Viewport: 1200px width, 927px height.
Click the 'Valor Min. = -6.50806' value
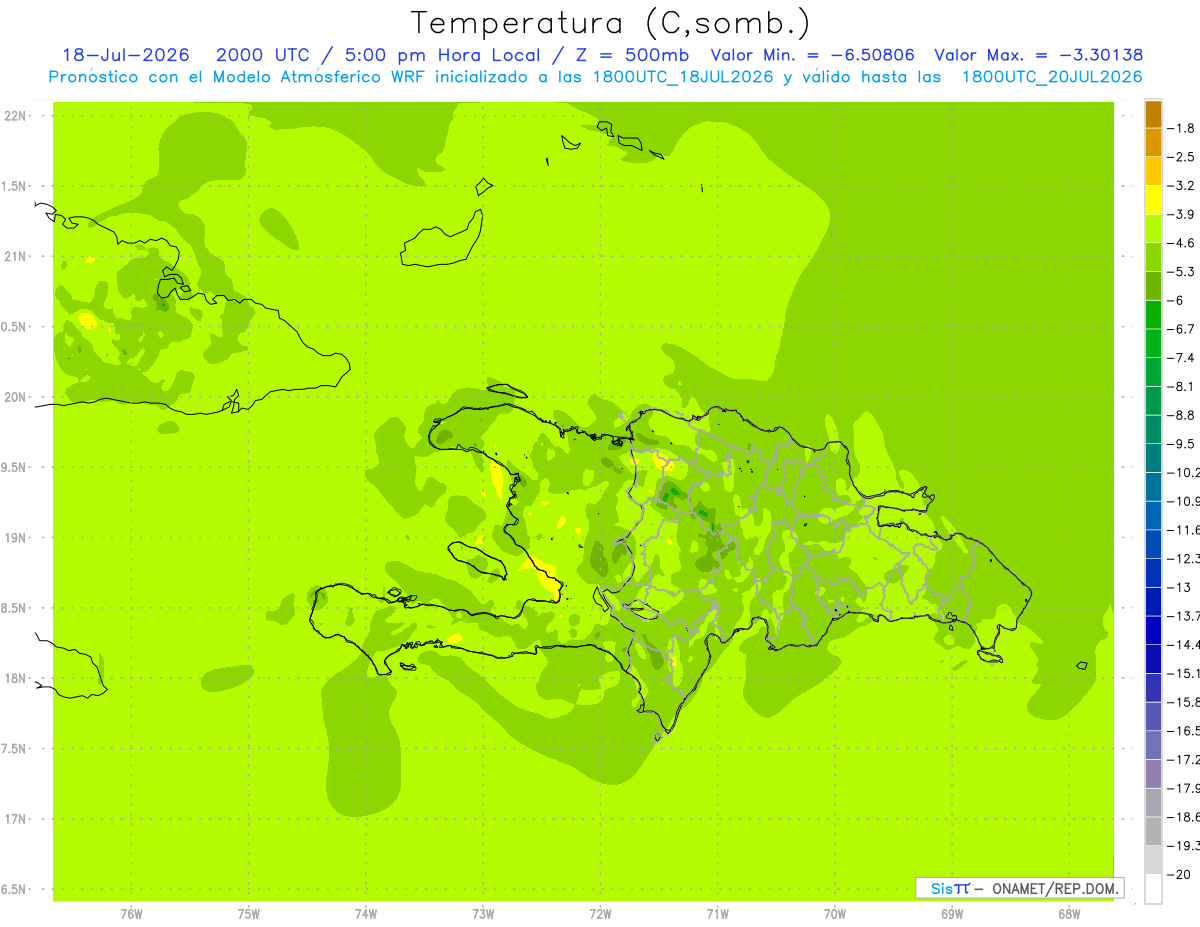click(812, 55)
